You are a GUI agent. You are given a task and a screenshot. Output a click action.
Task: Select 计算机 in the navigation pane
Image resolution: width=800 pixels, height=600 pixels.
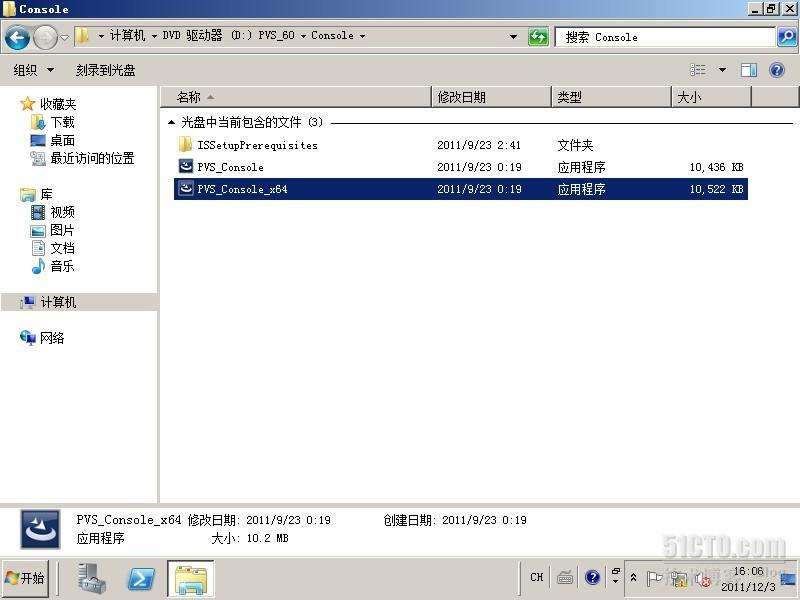point(58,302)
